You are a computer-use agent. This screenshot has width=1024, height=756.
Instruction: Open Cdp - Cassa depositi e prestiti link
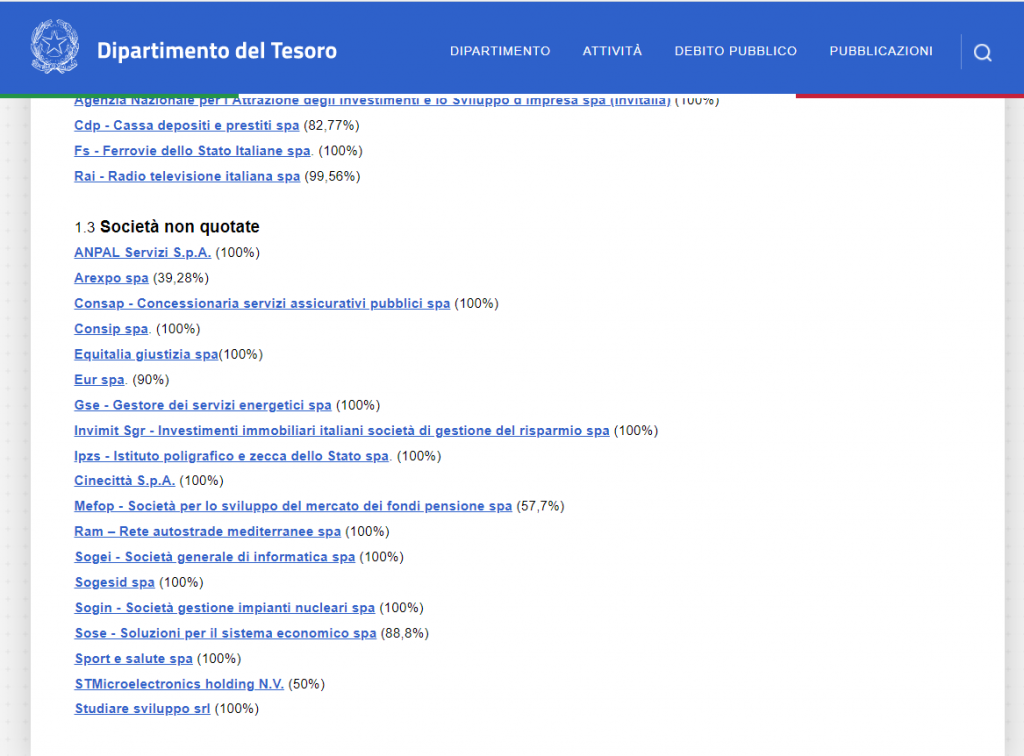pyautogui.click(x=187, y=125)
